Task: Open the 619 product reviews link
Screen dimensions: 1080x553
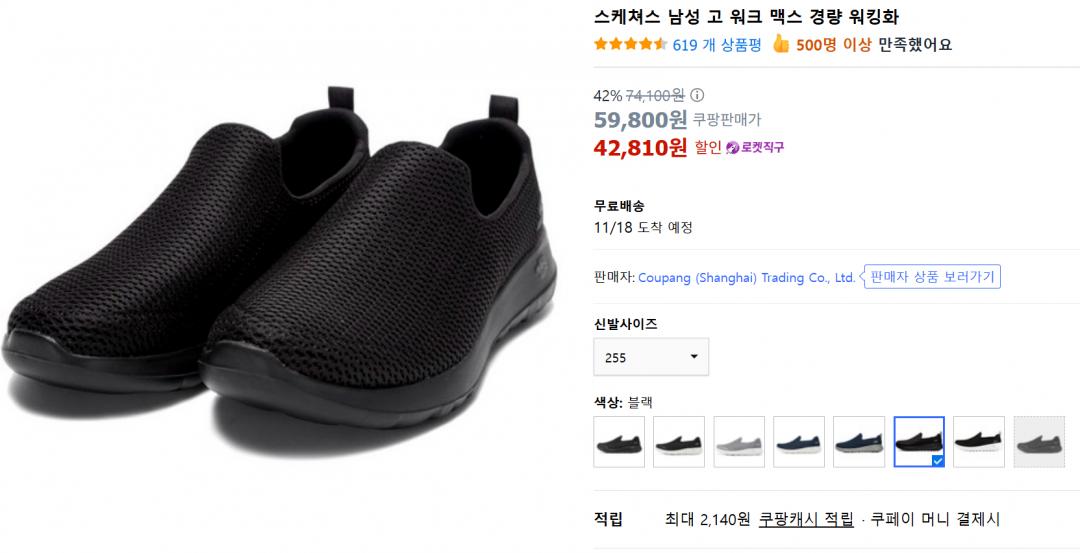Action: tap(717, 44)
